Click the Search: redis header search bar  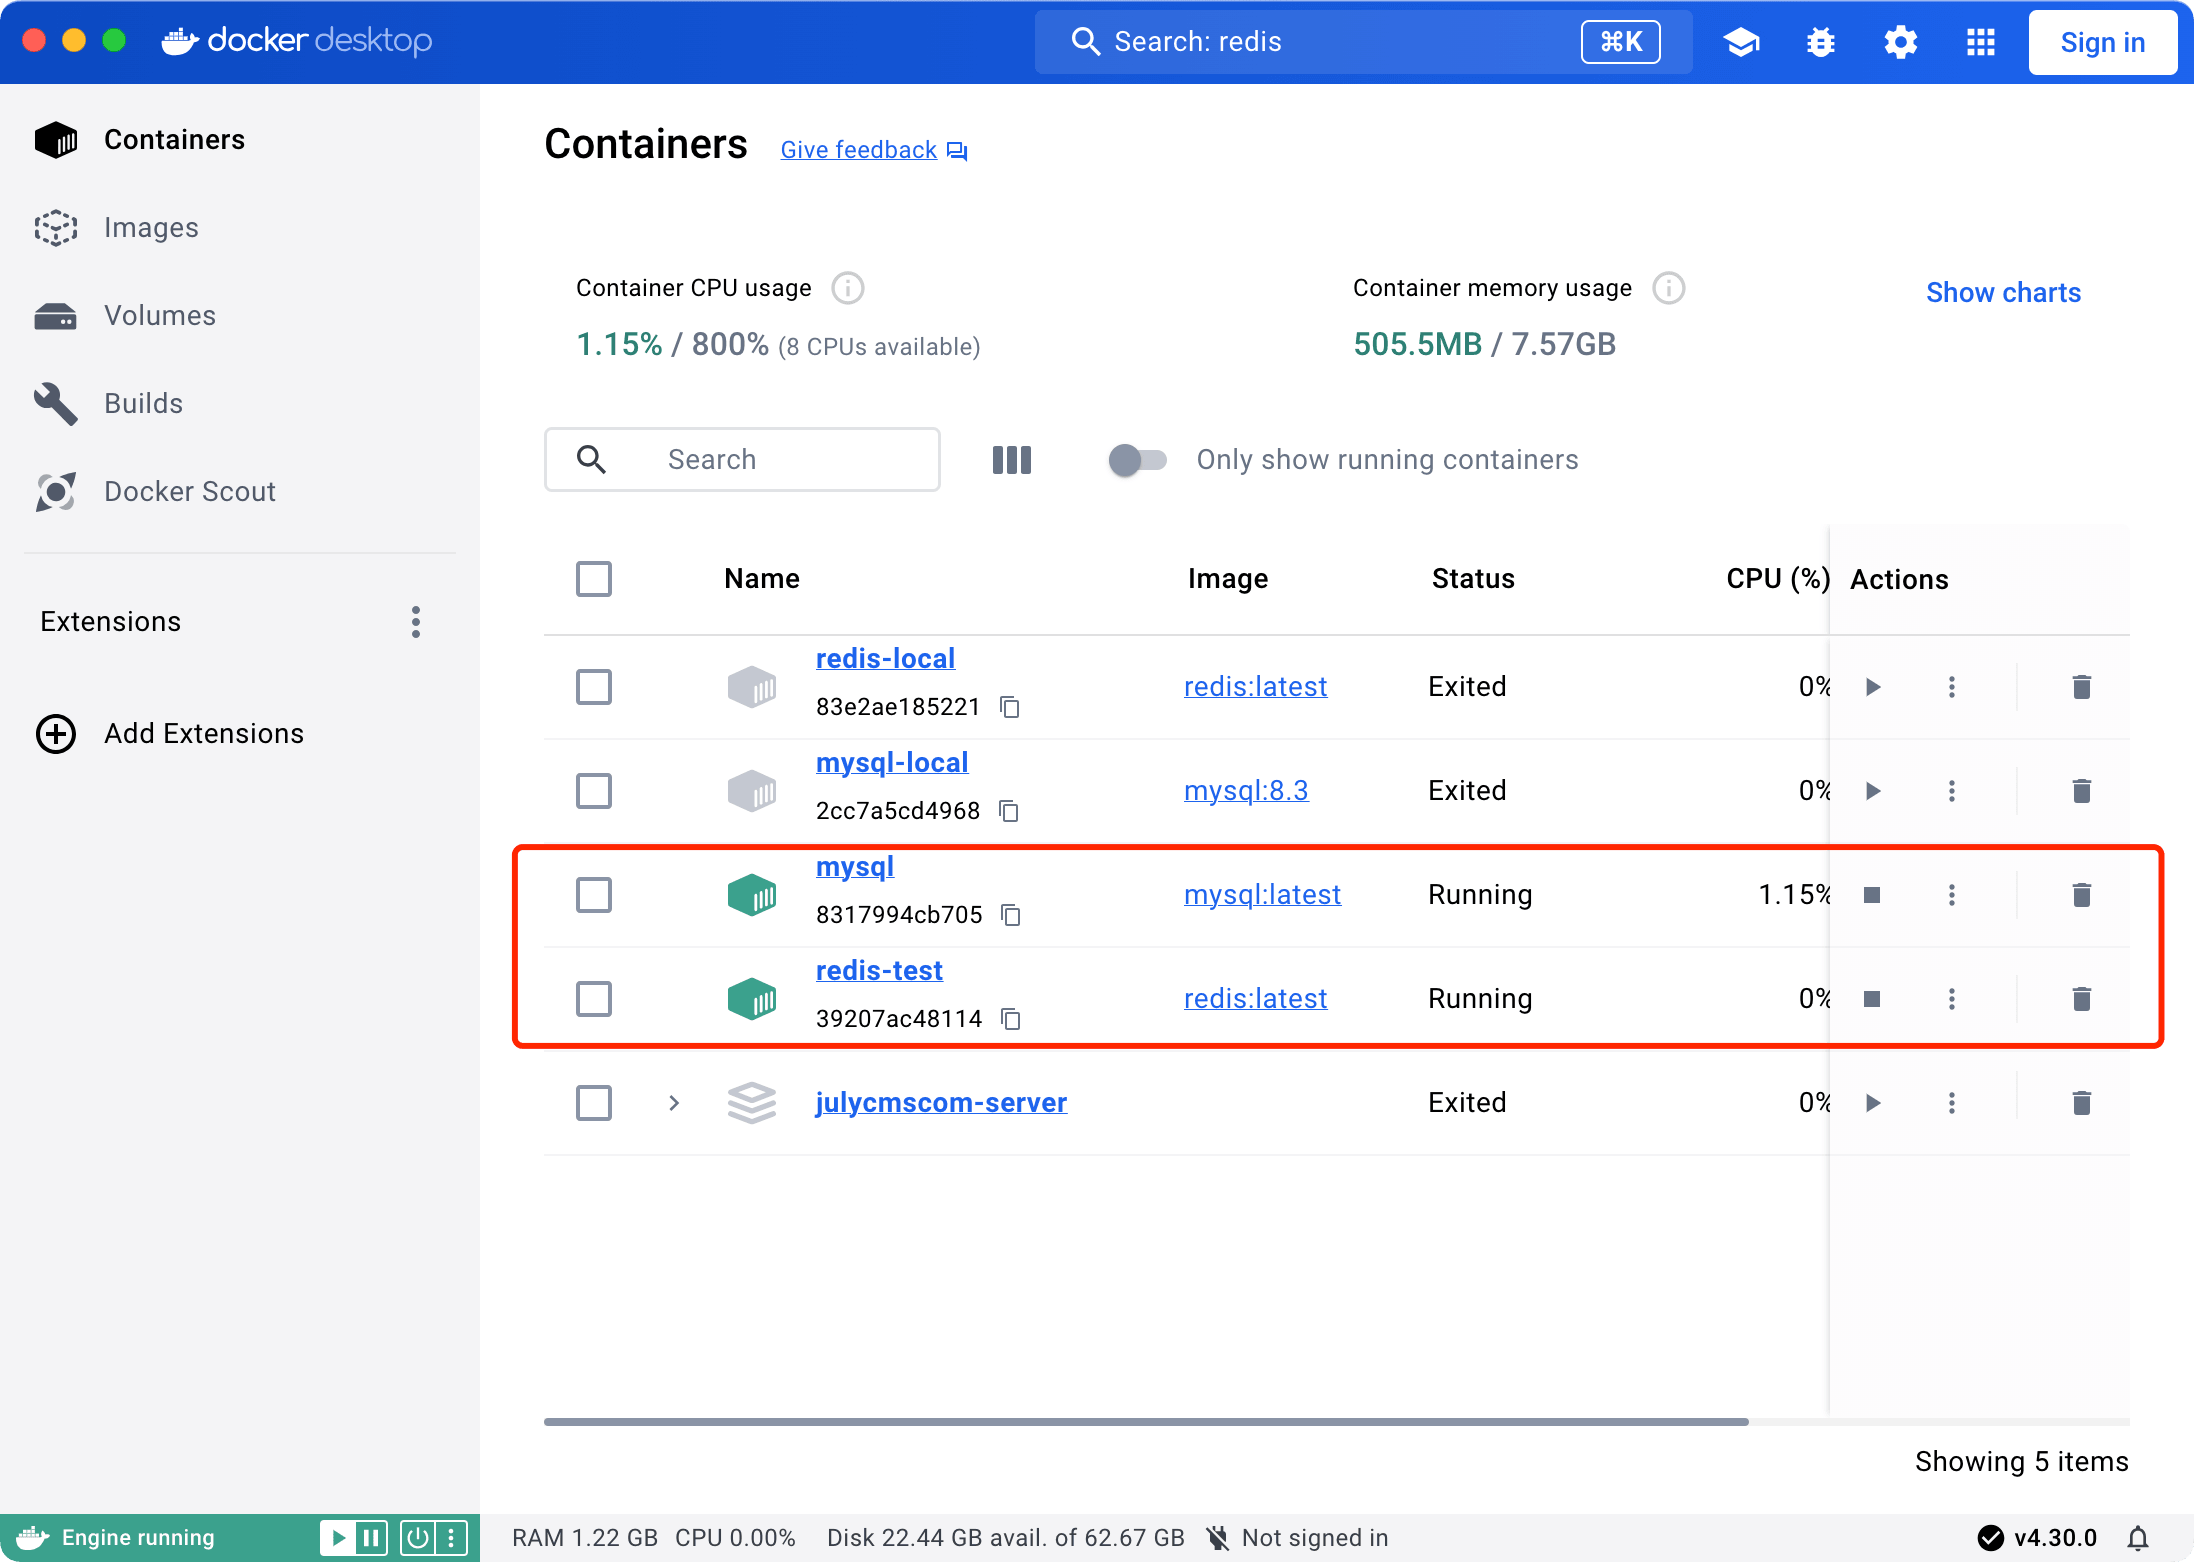(x=1363, y=42)
